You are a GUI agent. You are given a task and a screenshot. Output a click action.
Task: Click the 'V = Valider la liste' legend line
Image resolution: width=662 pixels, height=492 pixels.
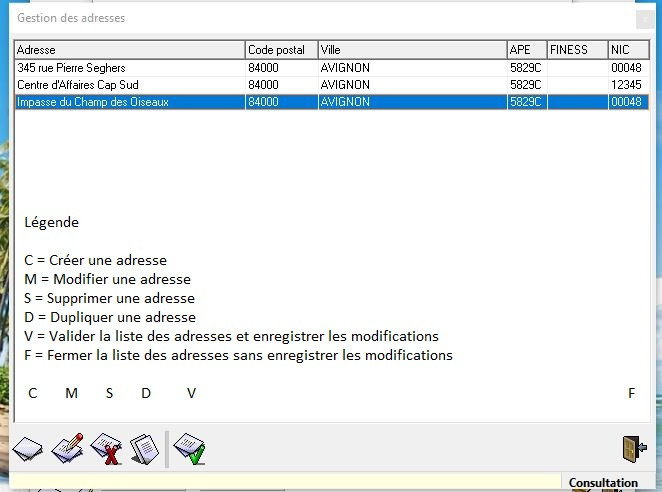(x=231, y=336)
